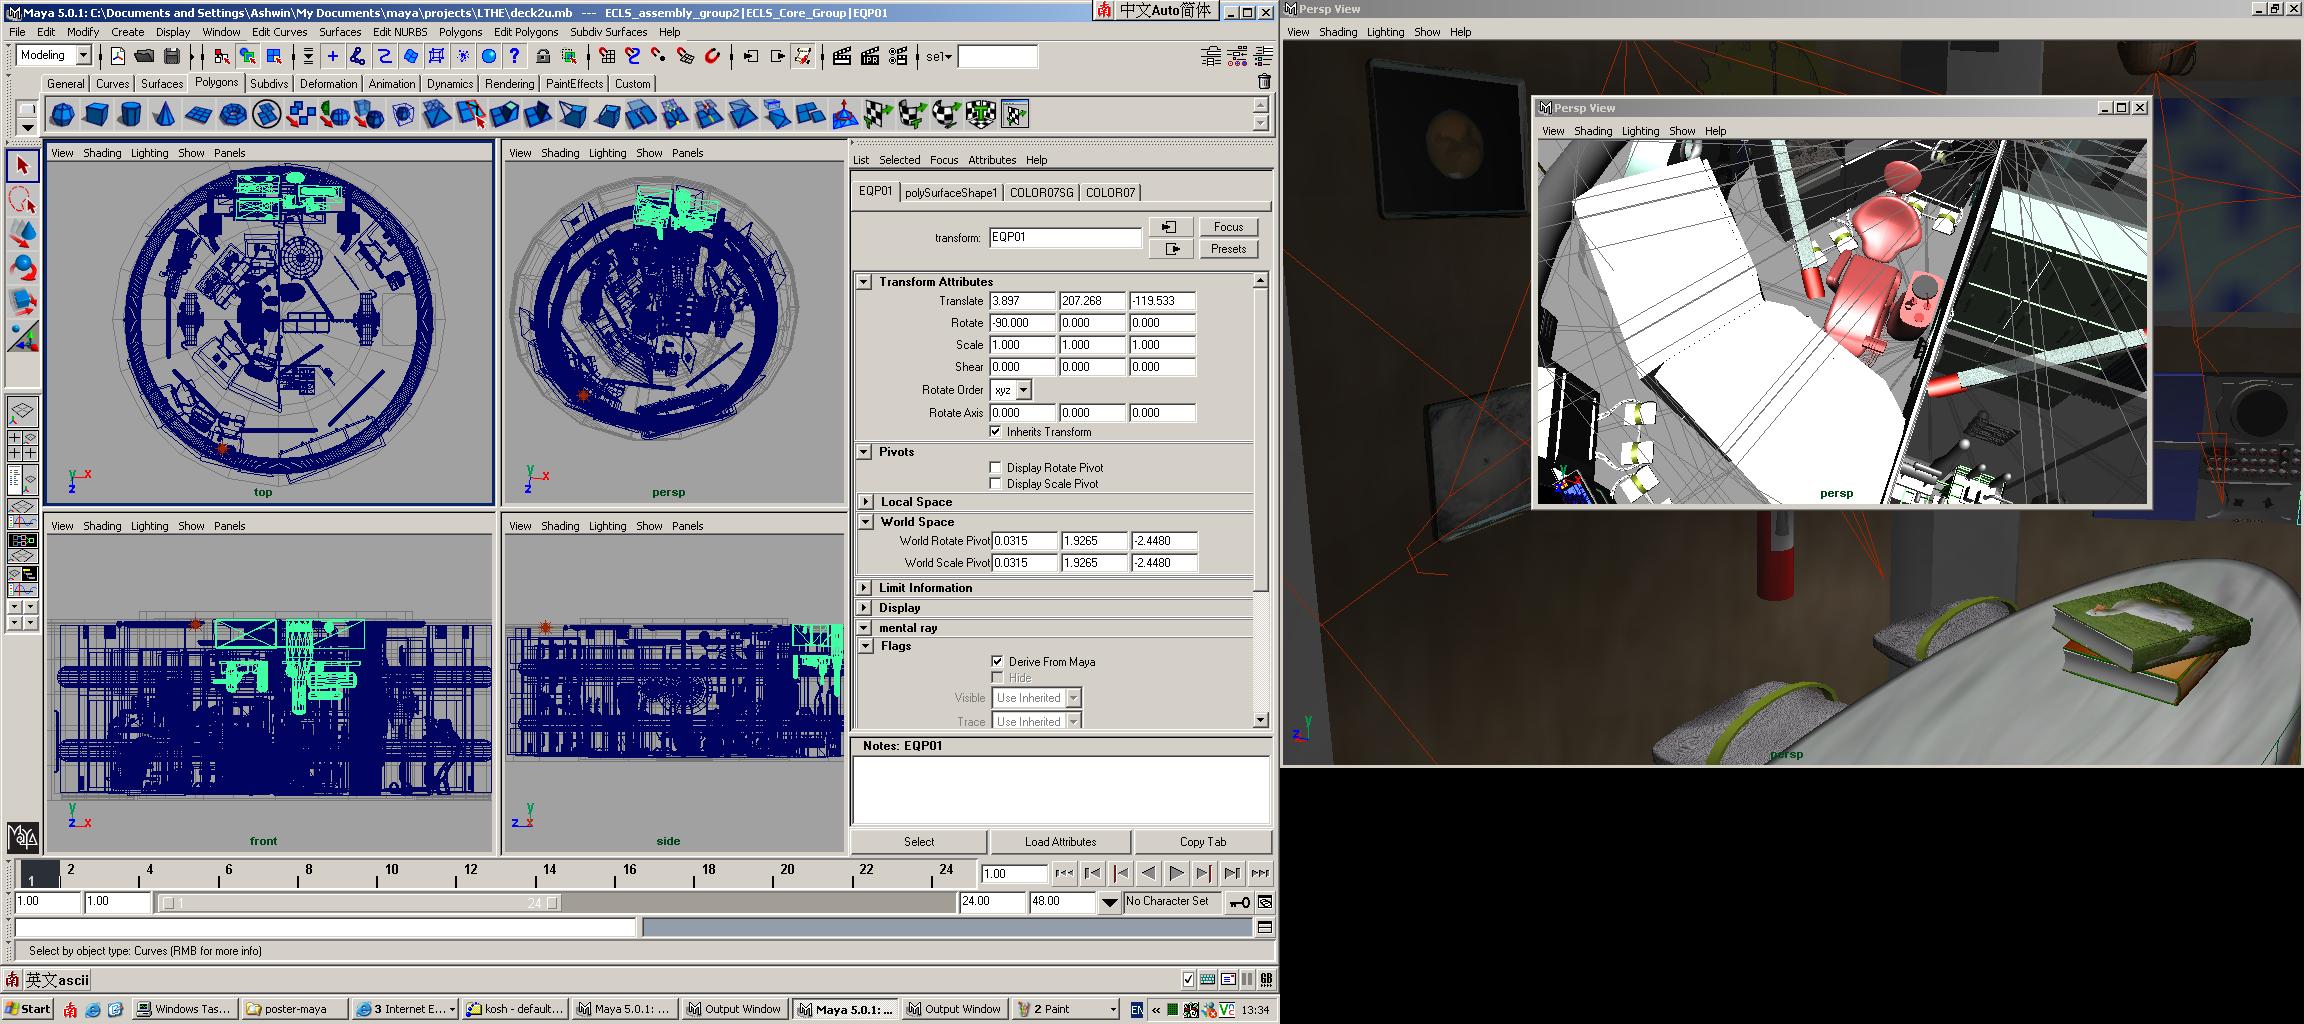Click the Save scene disk icon
Viewport: 2304px width, 1024px height.
[x=172, y=56]
